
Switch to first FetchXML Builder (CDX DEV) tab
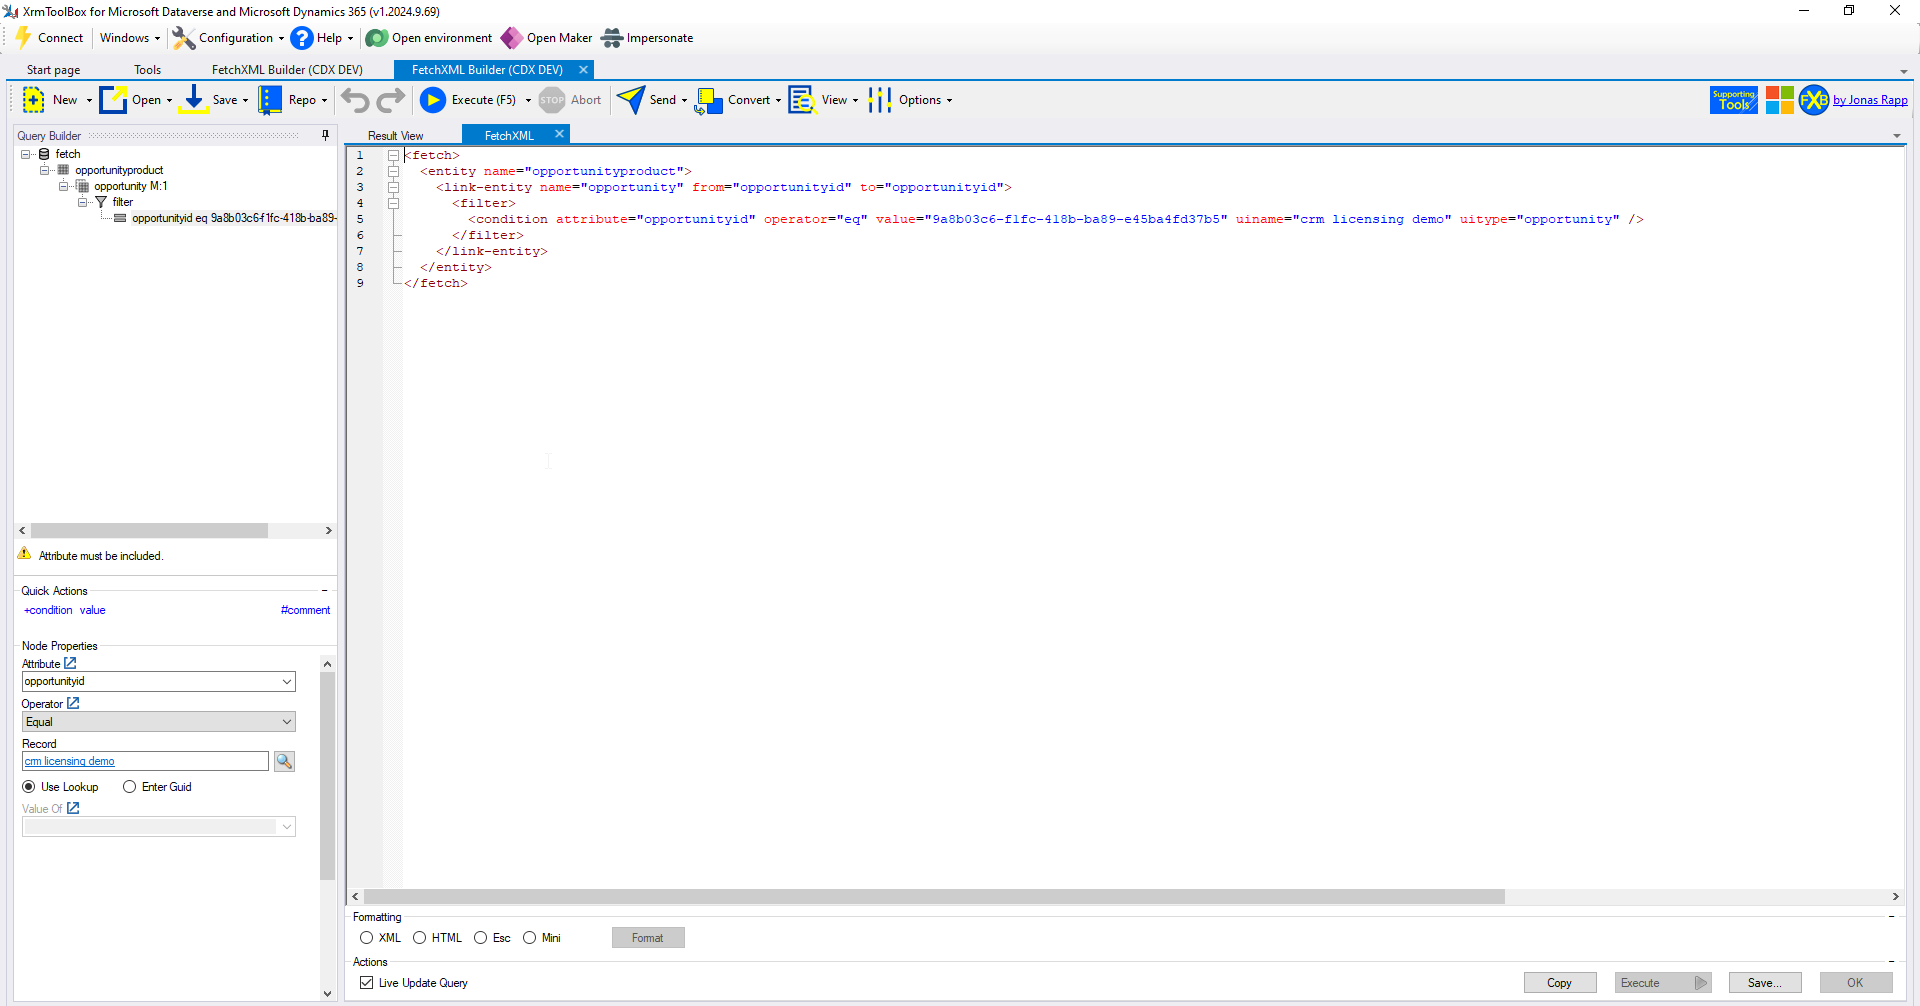(x=287, y=70)
